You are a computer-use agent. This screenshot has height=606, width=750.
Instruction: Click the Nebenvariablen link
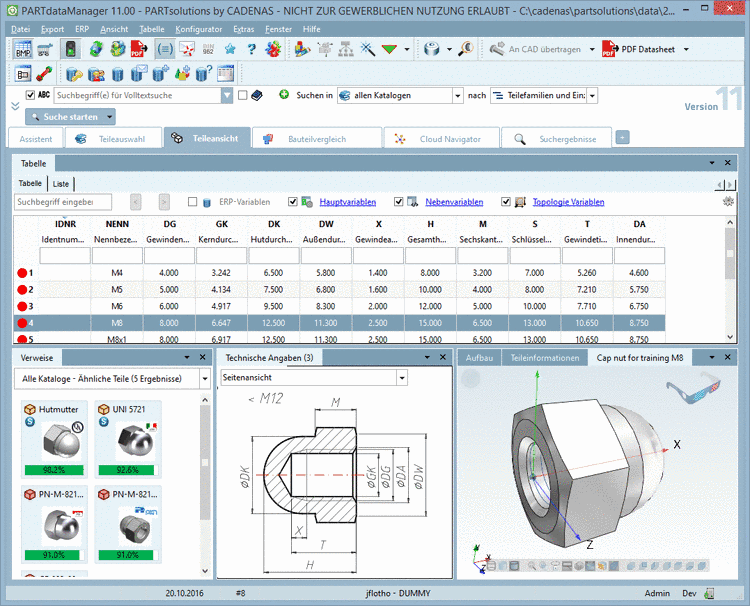(x=454, y=202)
